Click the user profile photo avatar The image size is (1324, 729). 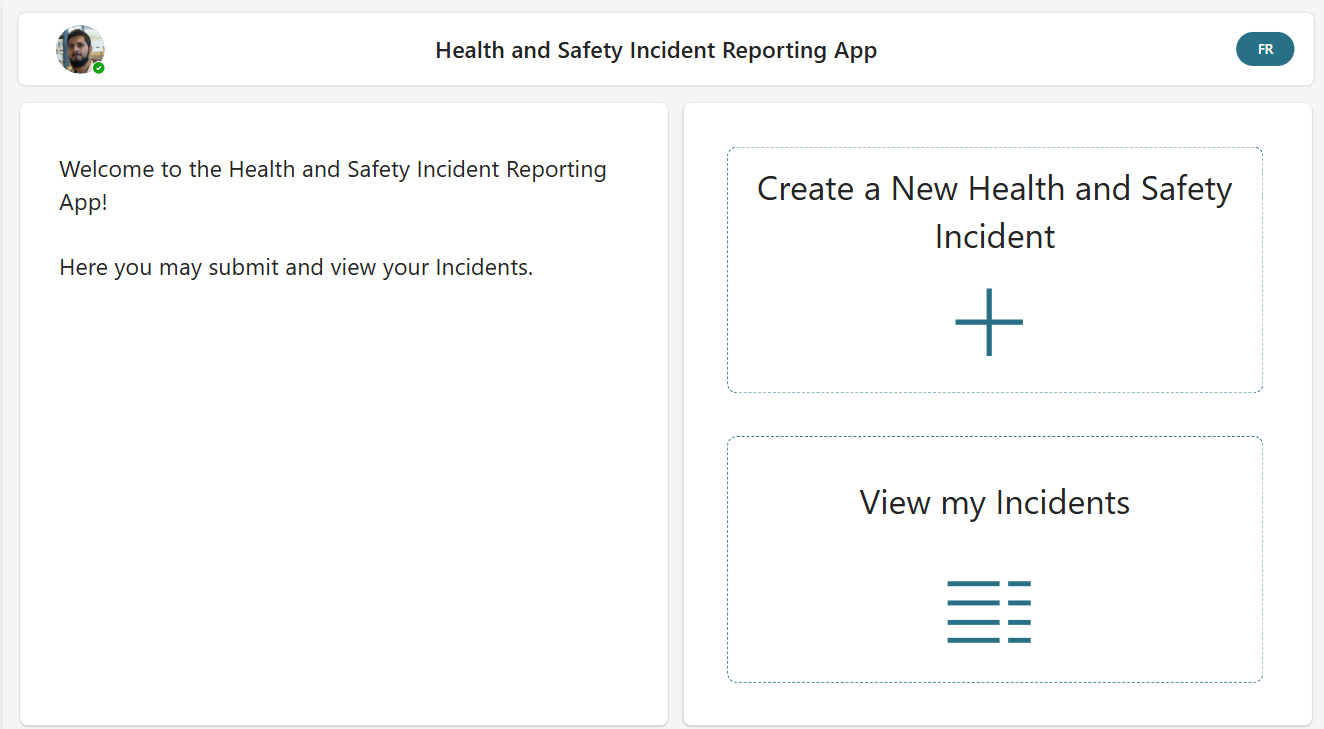pyautogui.click(x=80, y=49)
